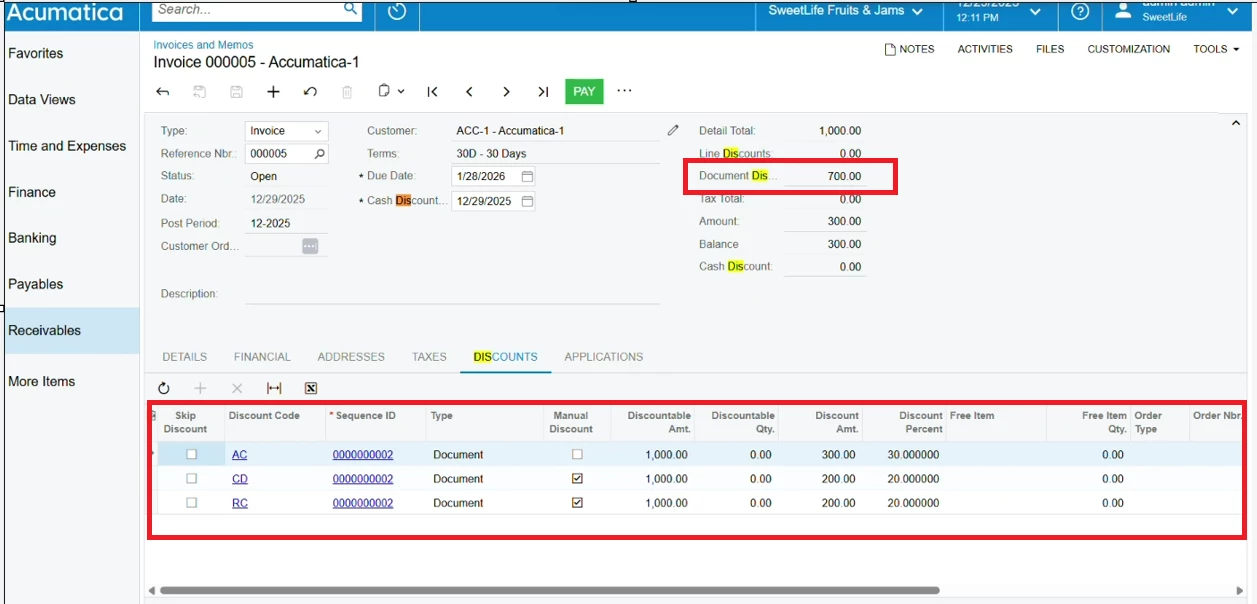The height and width of the screenshot is (604, 1257).
Task: Expand the business date dropdown
Action: click(1035, 12)
